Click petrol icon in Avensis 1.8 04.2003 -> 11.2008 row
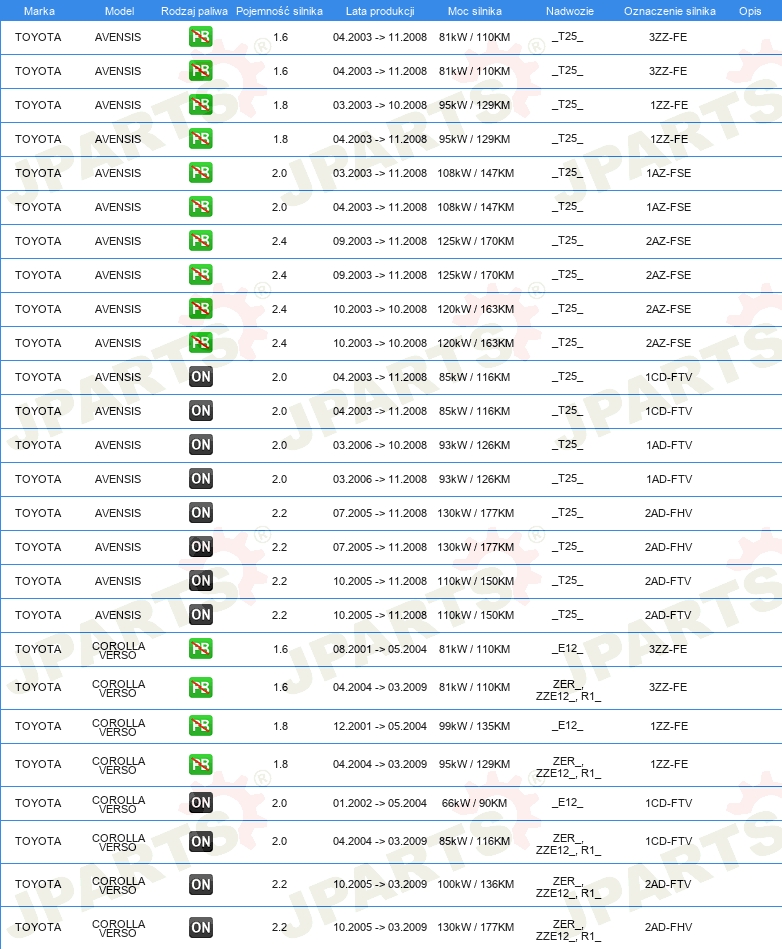Image resolution: width=782 pixels, height=949 pixels. pos(200,139)
